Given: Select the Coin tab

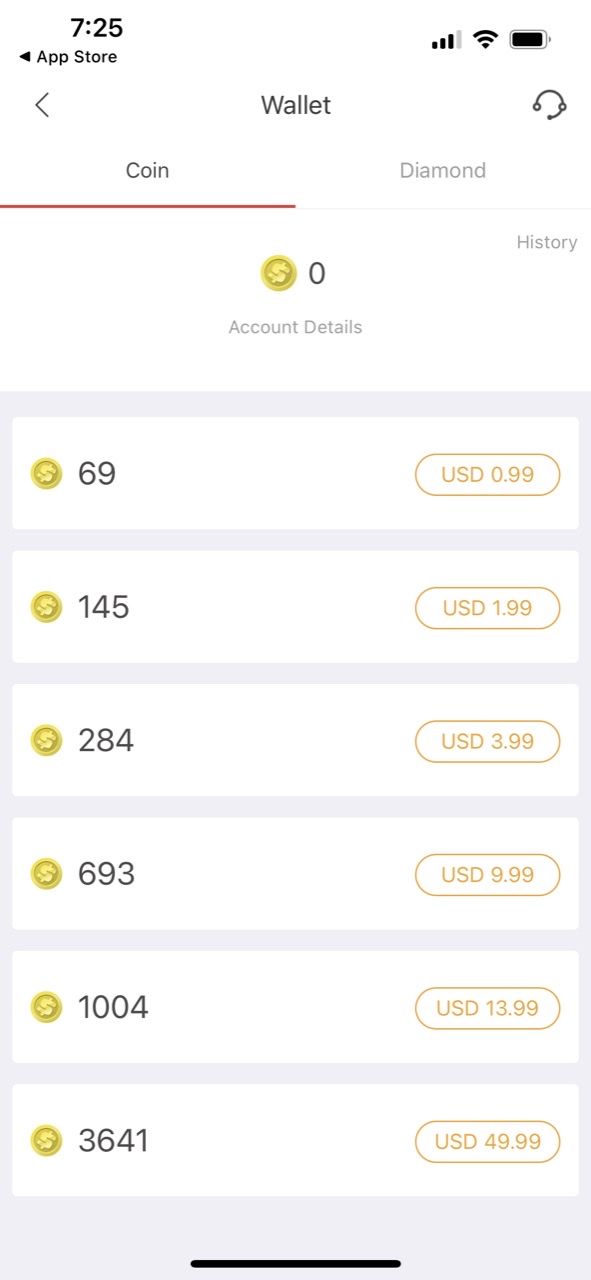Looking at the screenshot, I should click(147, 170).
